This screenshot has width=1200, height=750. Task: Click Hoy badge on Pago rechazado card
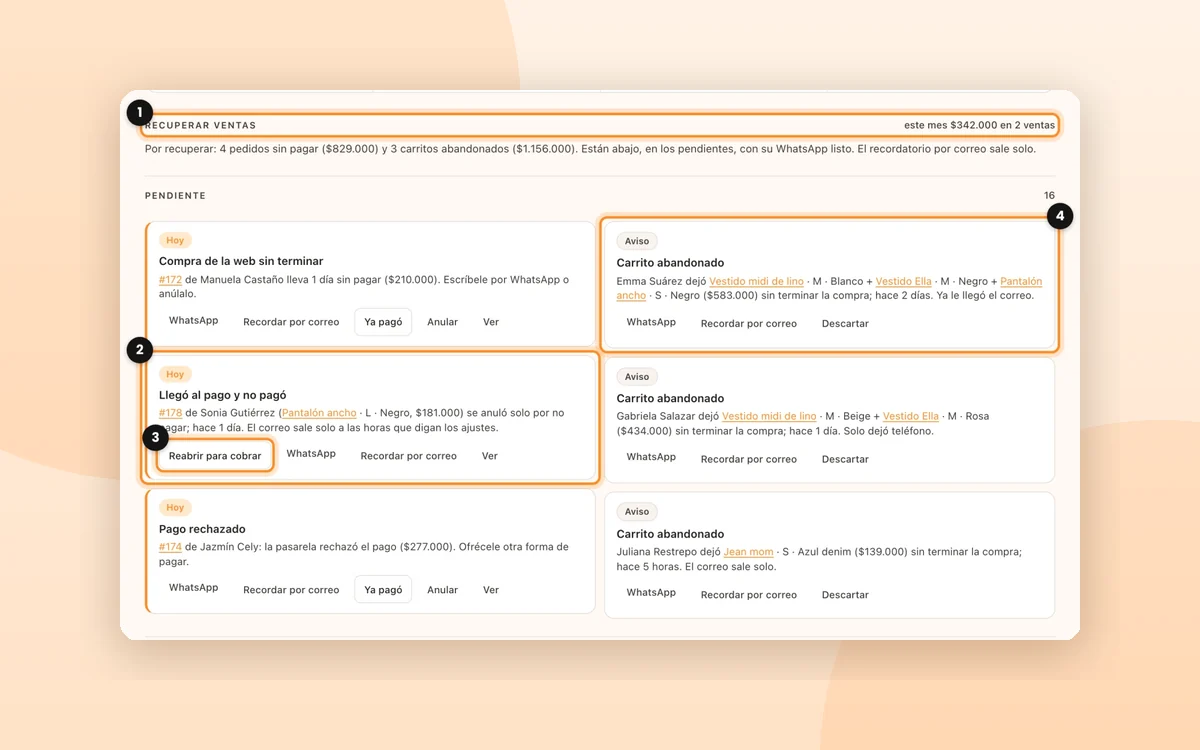tap(175, 508)
